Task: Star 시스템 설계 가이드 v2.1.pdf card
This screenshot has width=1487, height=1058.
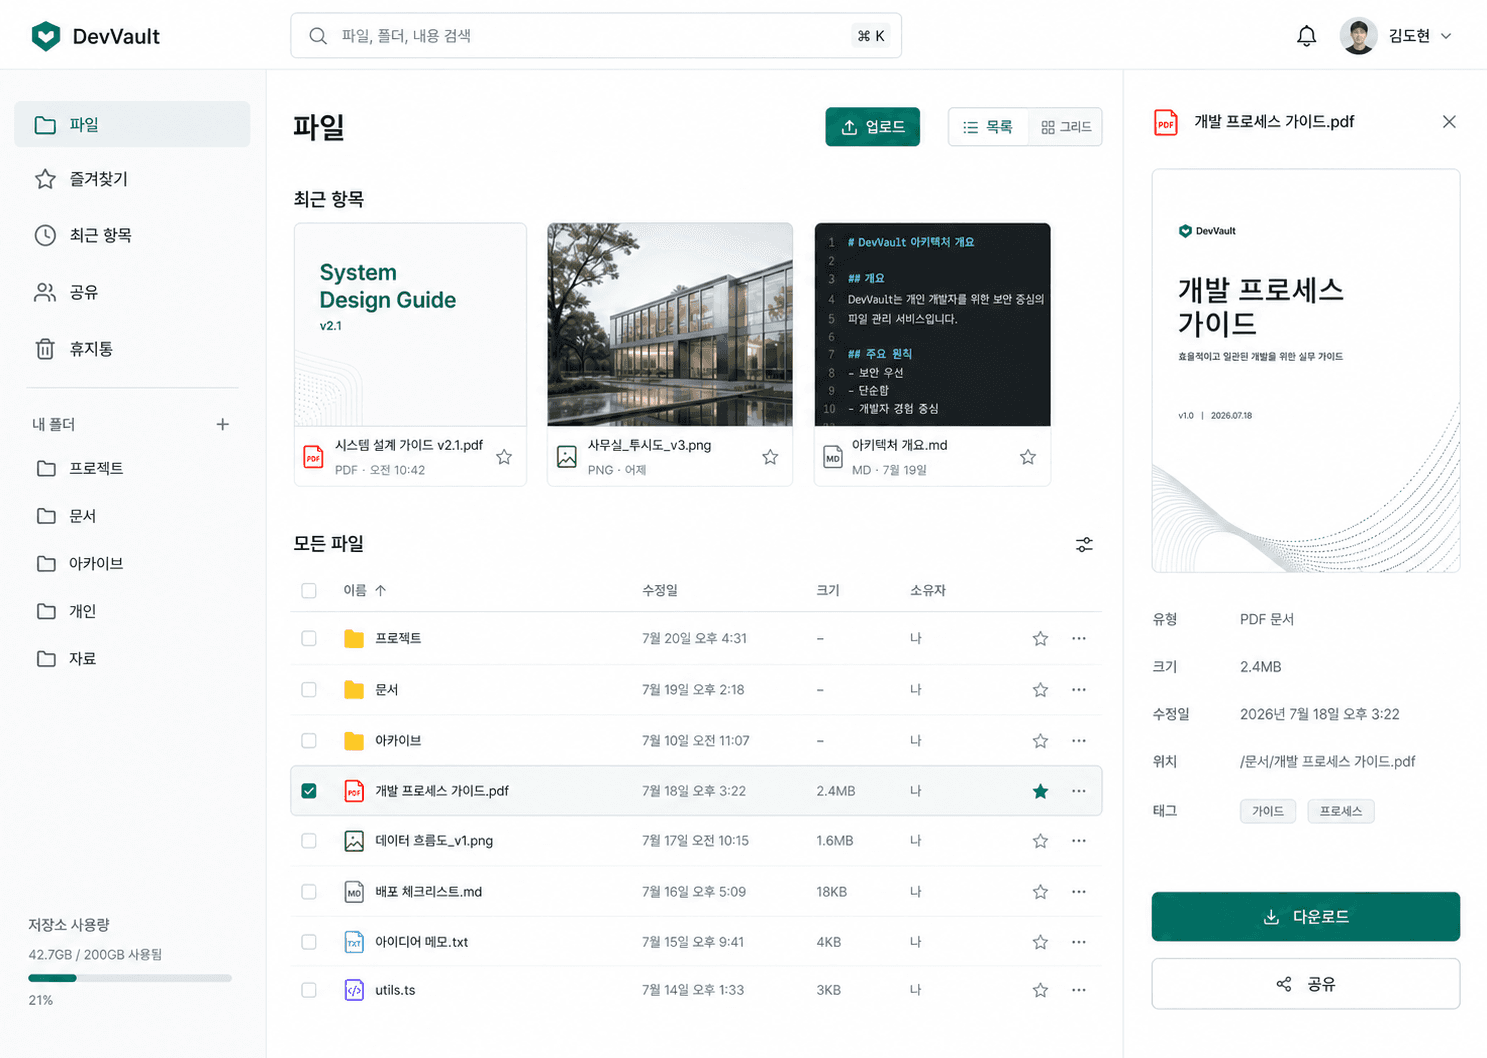Action: pyautogui.click(x=504, y=457)
